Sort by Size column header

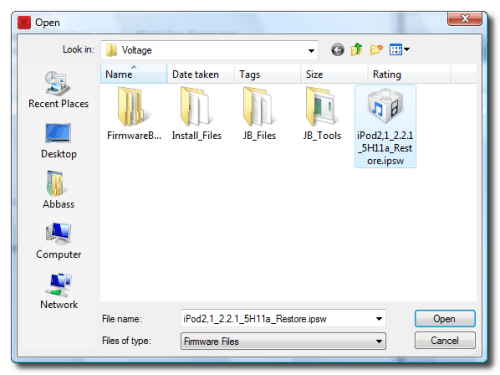point(334,74)
